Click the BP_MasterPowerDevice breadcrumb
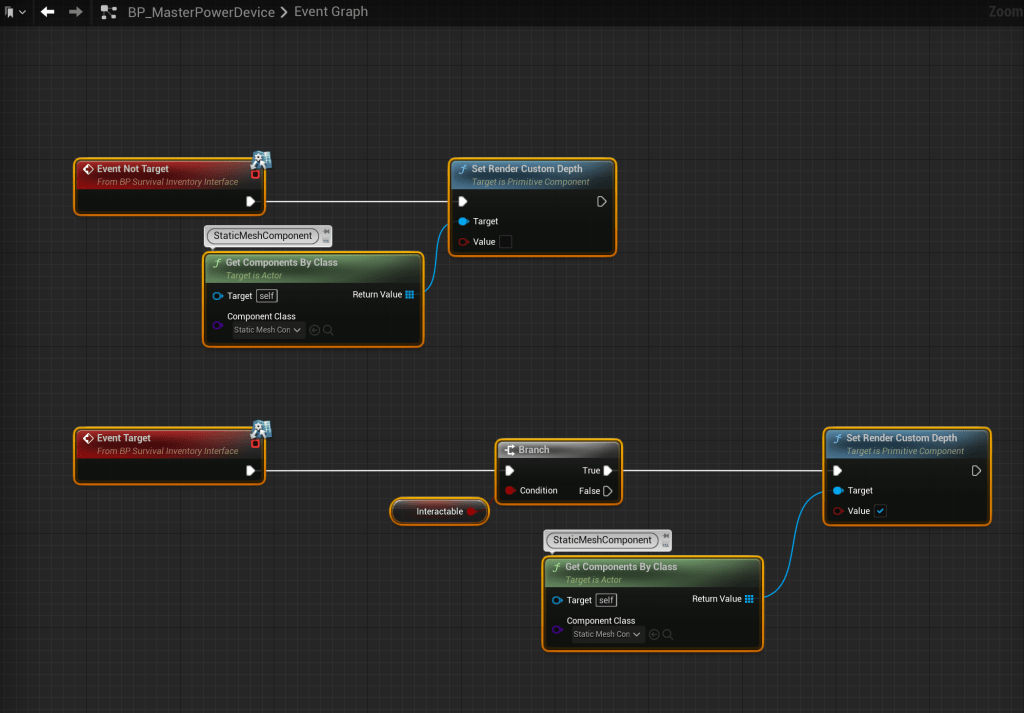This screenshot has width=1024, height=713. pyautogui.click(x=201, y=12)
